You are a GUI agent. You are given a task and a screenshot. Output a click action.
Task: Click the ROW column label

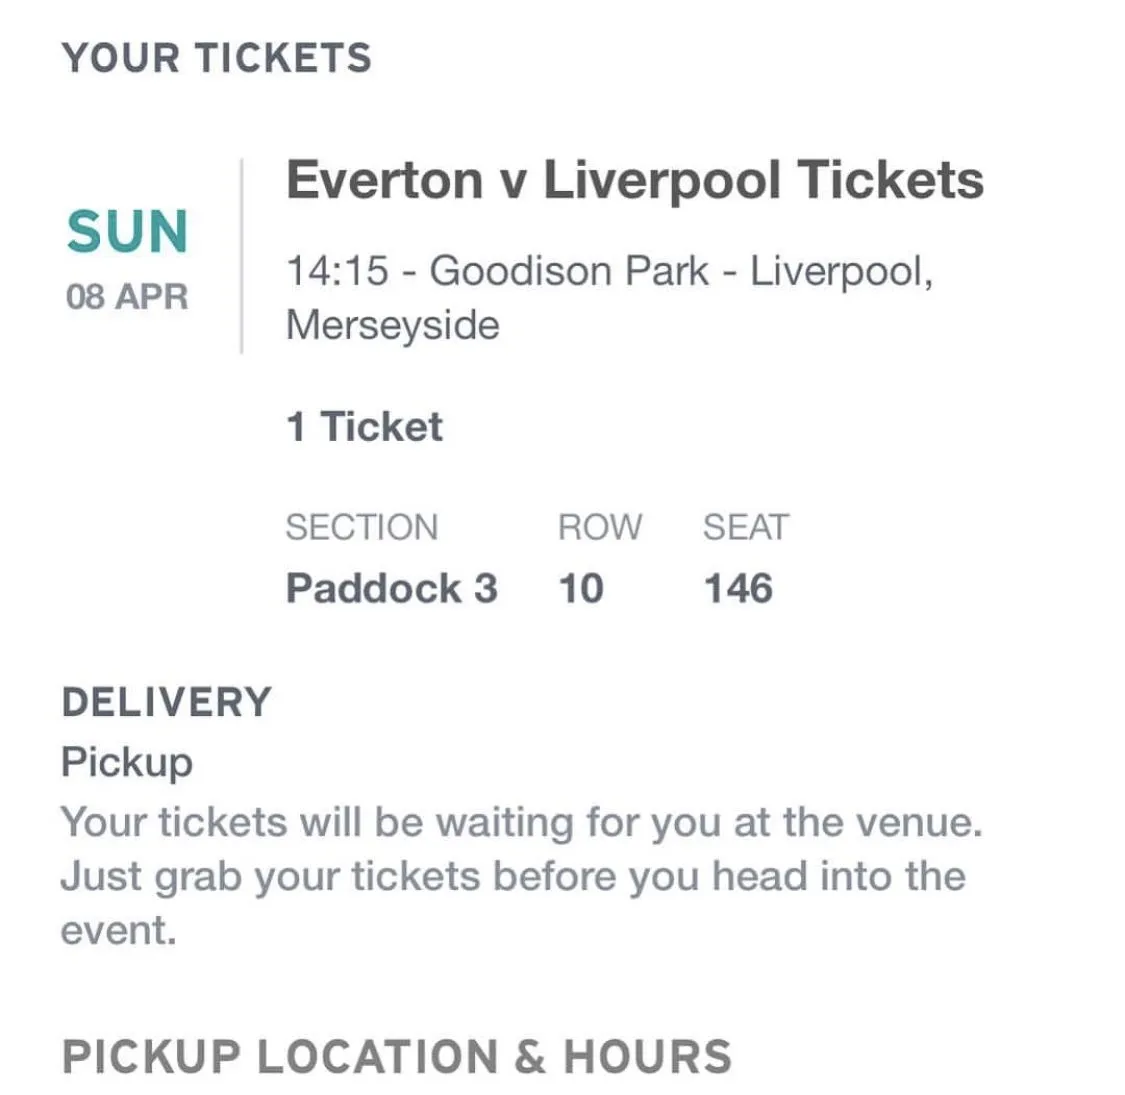click(599, 527)
